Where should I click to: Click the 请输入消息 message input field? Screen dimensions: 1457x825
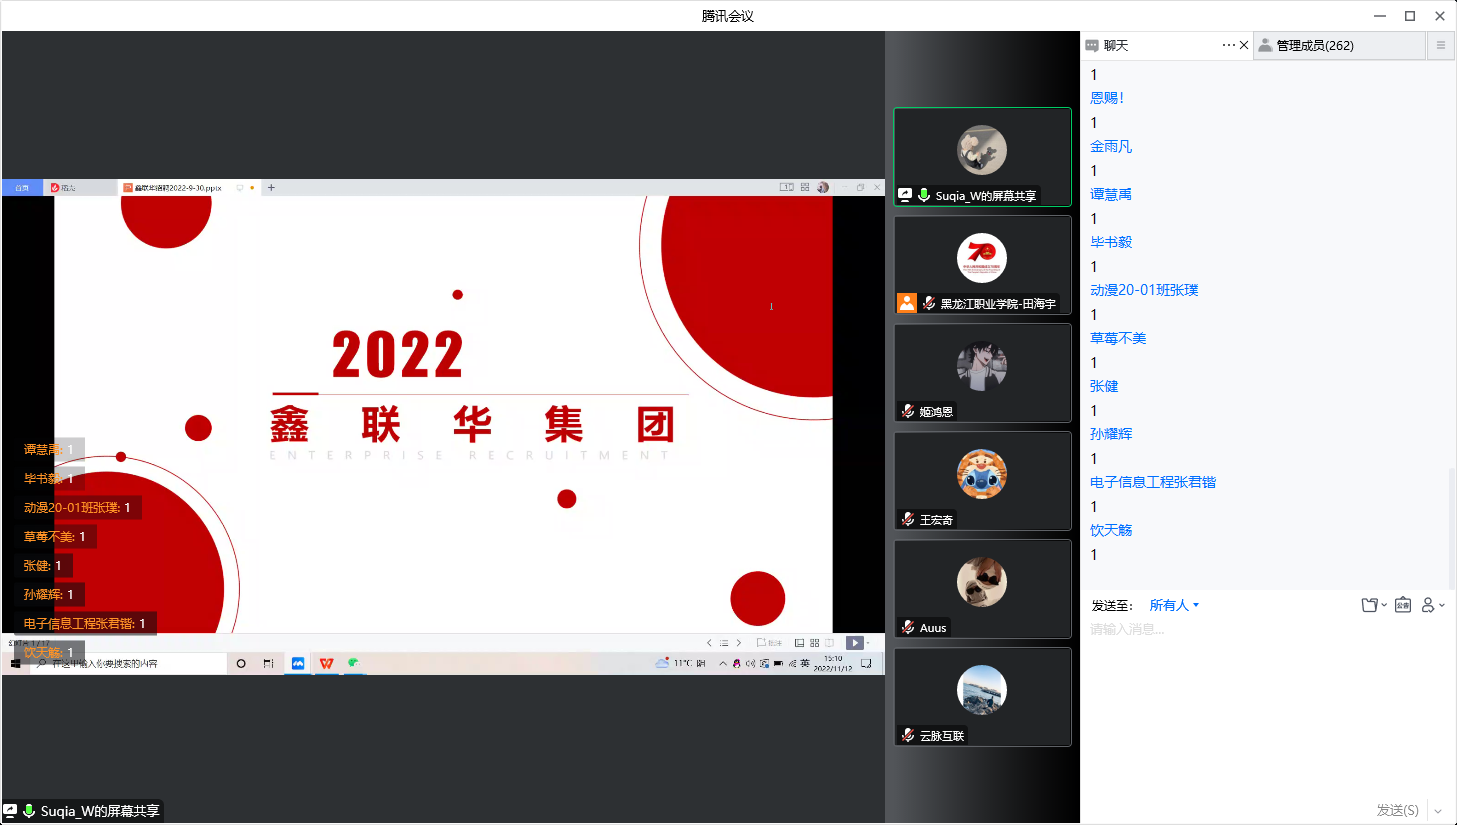point(1260,630)
